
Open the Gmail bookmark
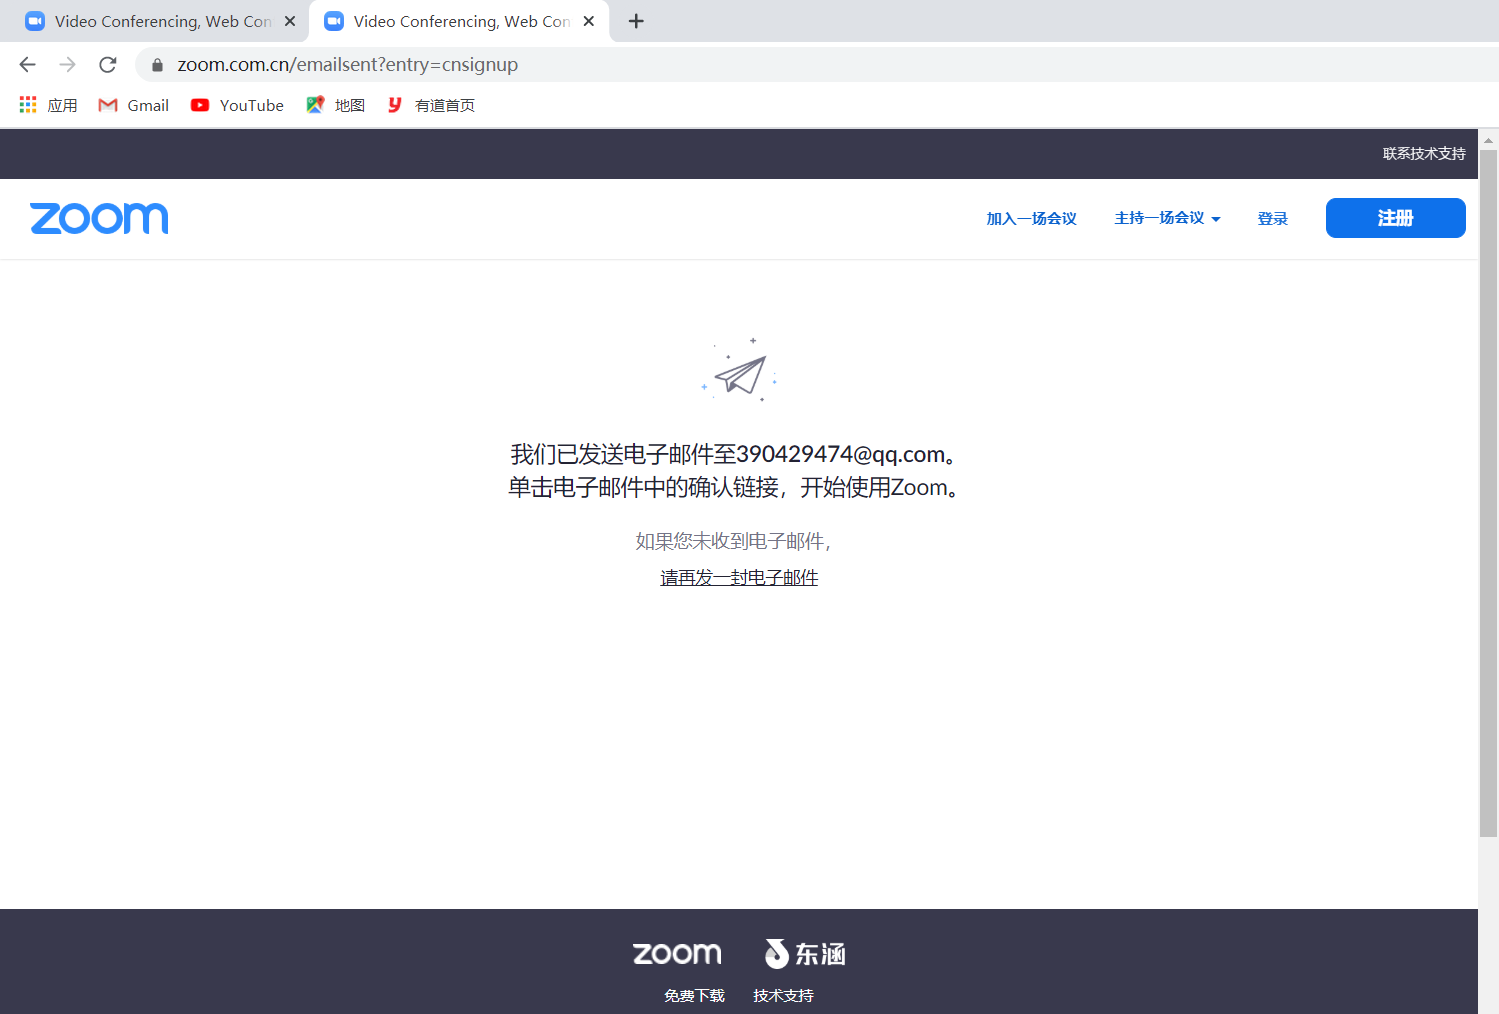[x=134, y=105]
